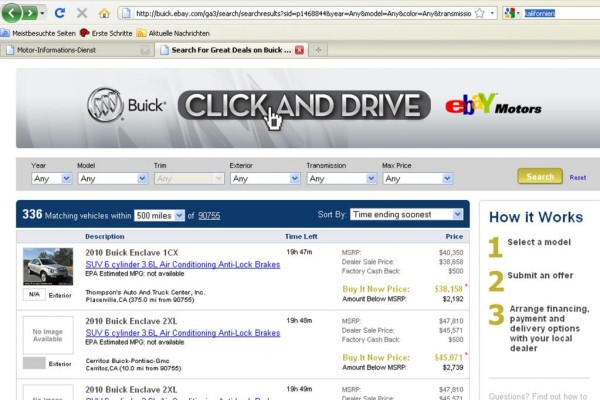This screenshot has width=600, height=400.
Task: Stop loading with the X icon
Action: [x=82, y=13]
